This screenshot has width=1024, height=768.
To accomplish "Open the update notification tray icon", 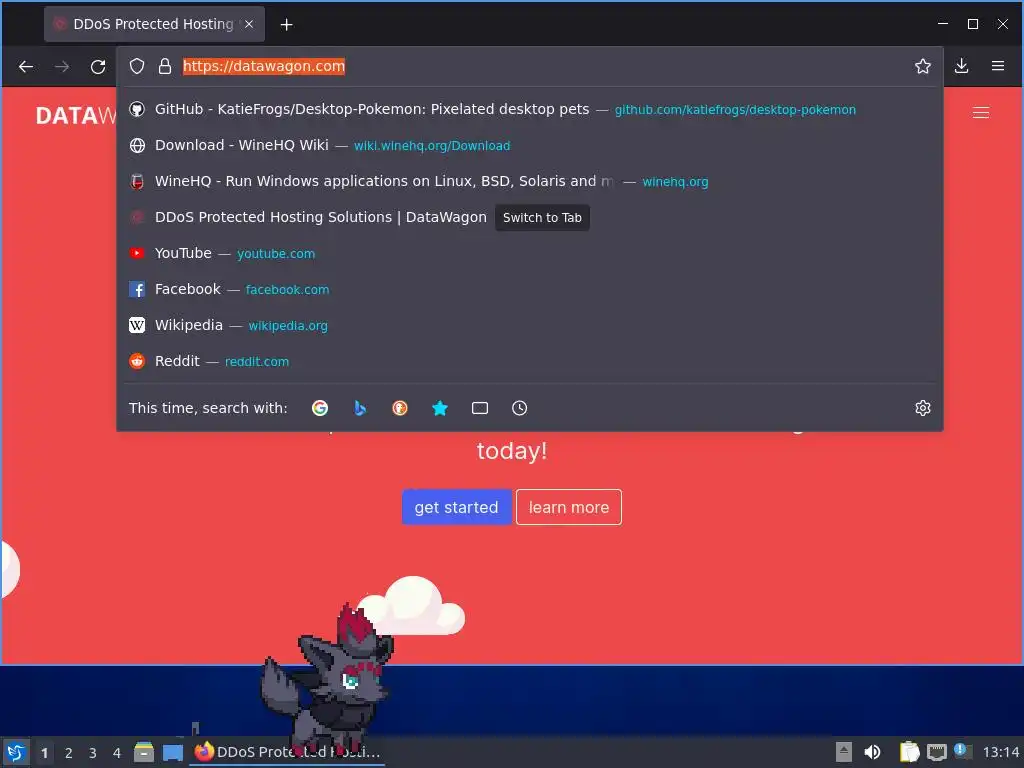I will 962,751.
